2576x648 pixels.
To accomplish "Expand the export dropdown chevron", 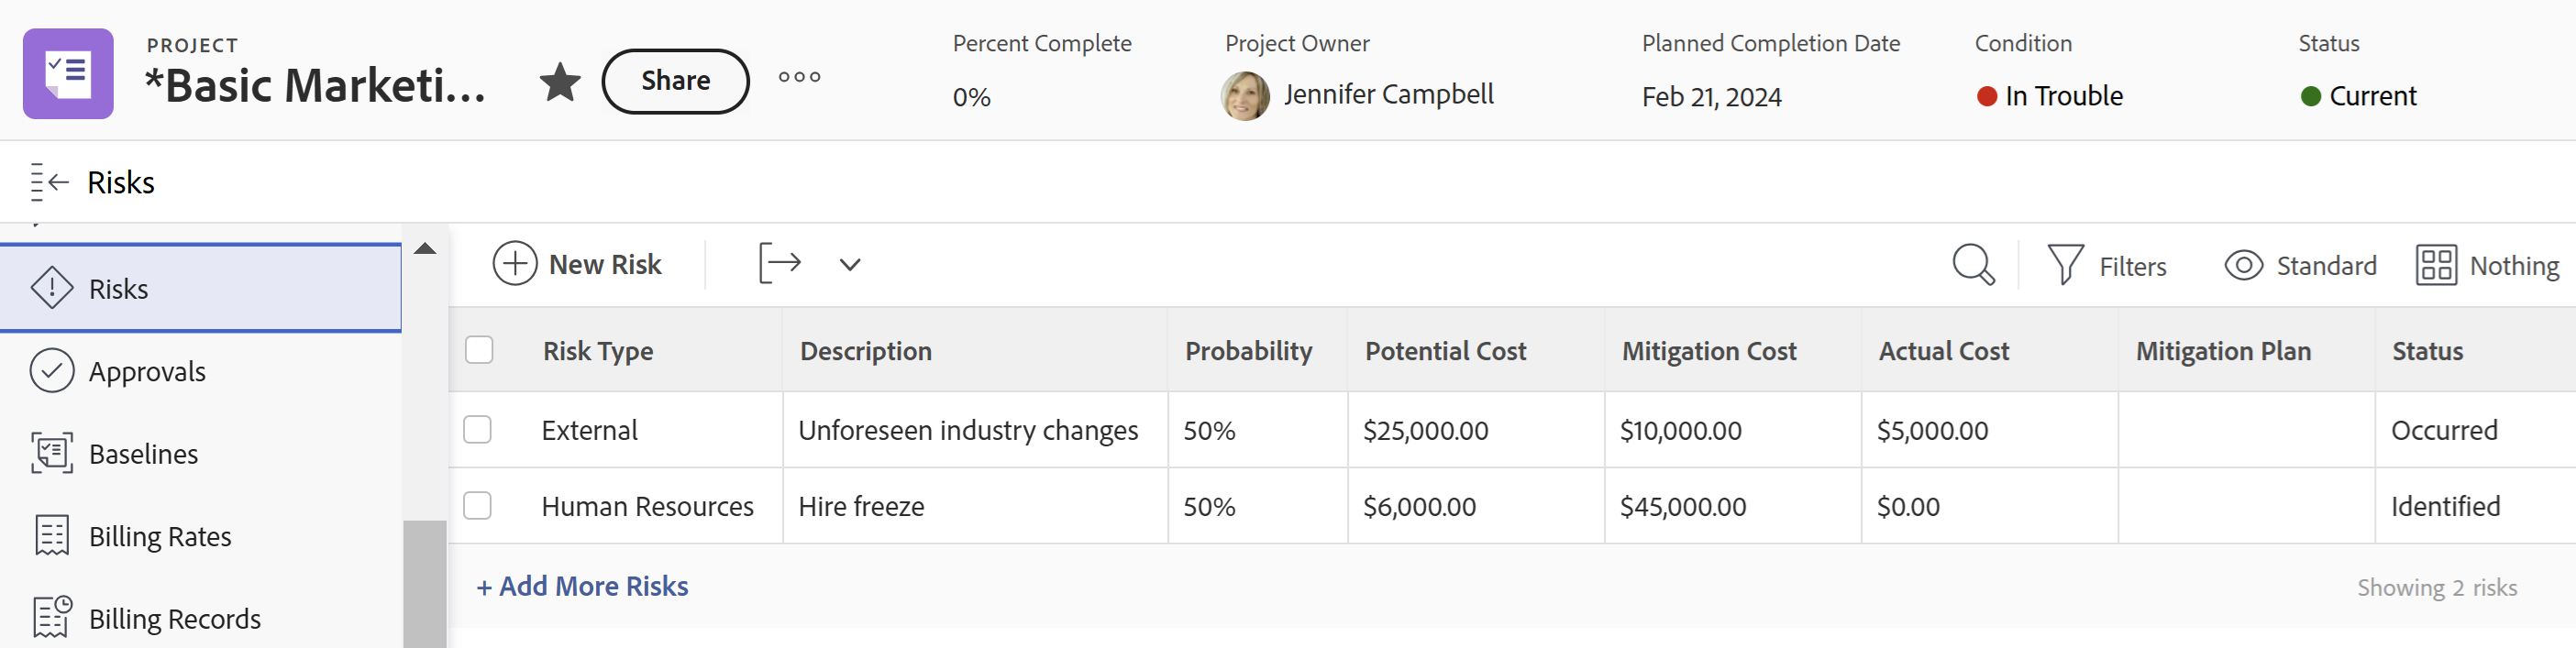I will (x=850, y=265).
